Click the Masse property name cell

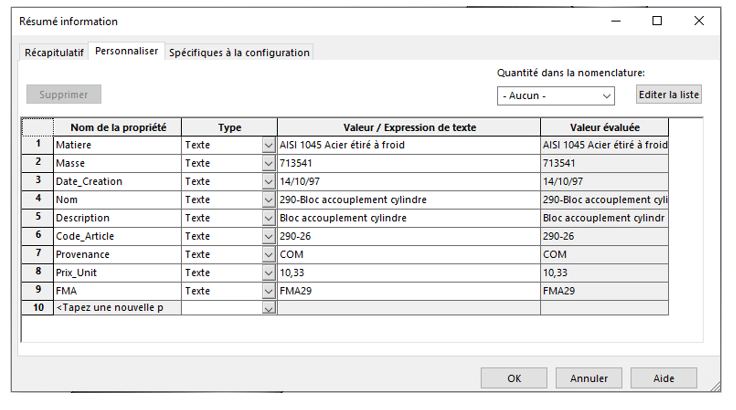(x=117, y=163)
